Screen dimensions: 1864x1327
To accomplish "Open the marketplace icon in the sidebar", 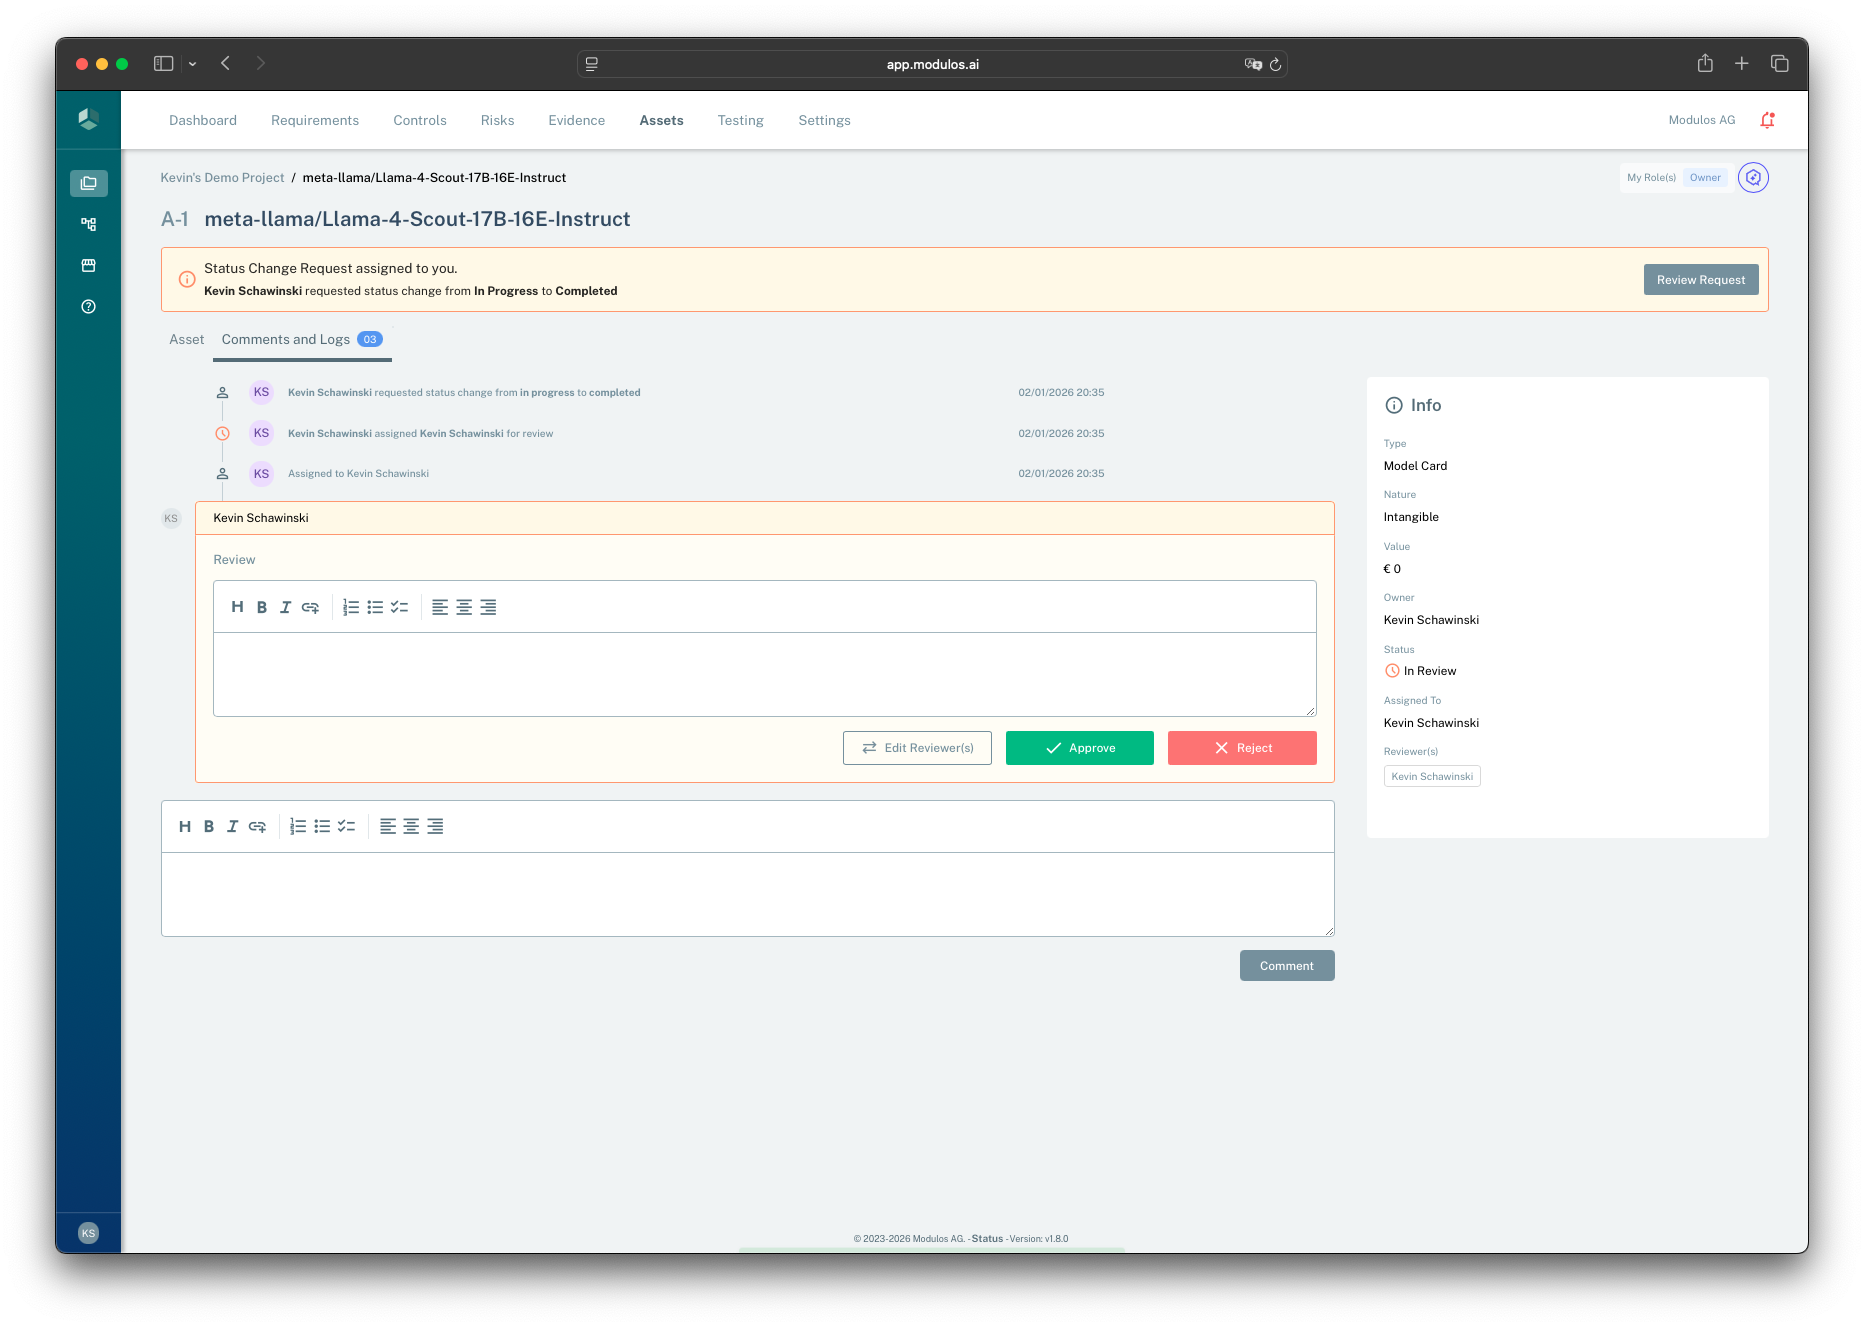I will click(88, 265).
